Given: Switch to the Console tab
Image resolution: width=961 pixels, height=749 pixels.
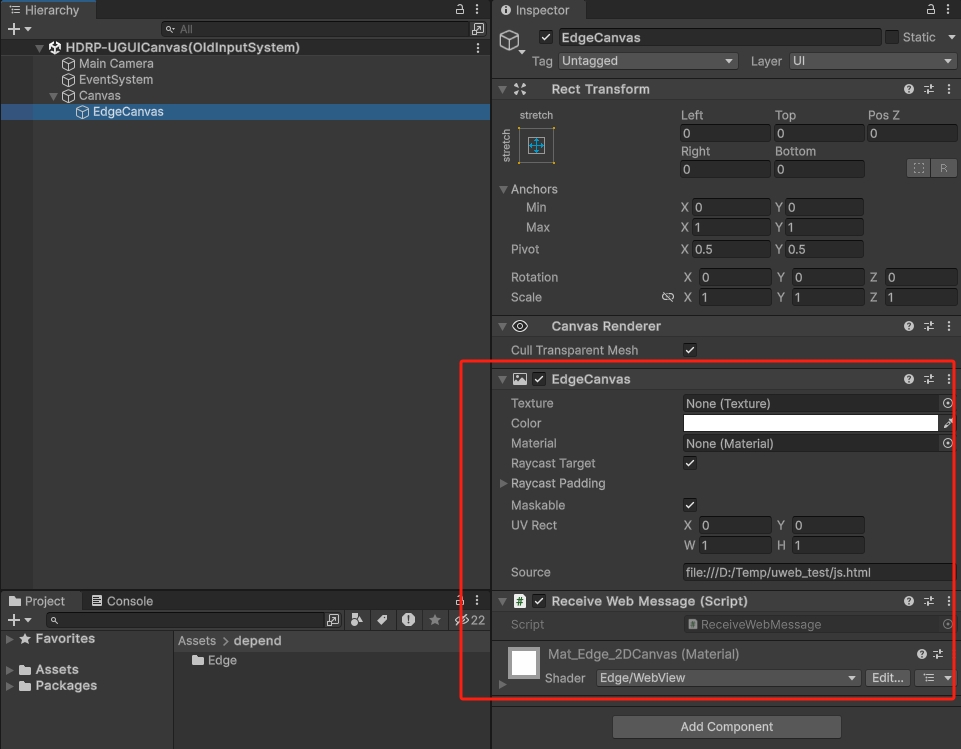Looking at the screenshot, I should [122, 601].
